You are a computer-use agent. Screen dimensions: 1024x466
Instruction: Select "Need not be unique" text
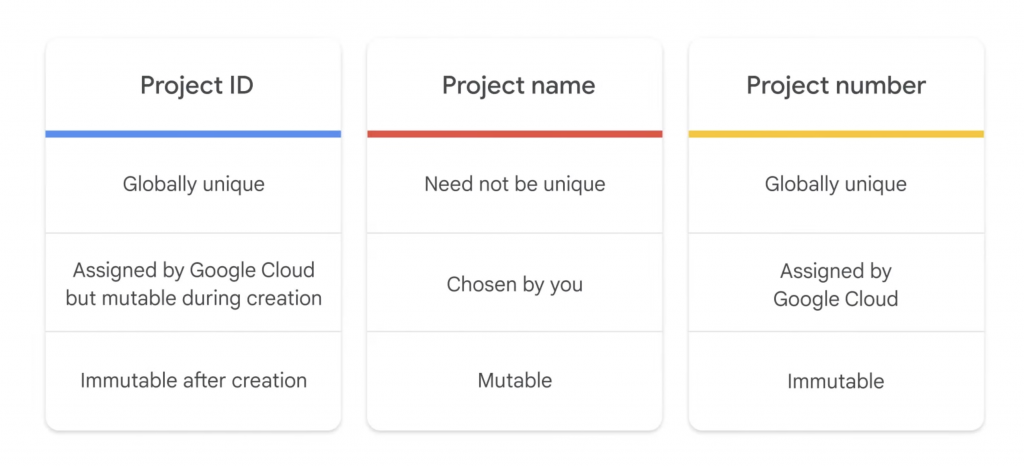[x=514, y=184]
